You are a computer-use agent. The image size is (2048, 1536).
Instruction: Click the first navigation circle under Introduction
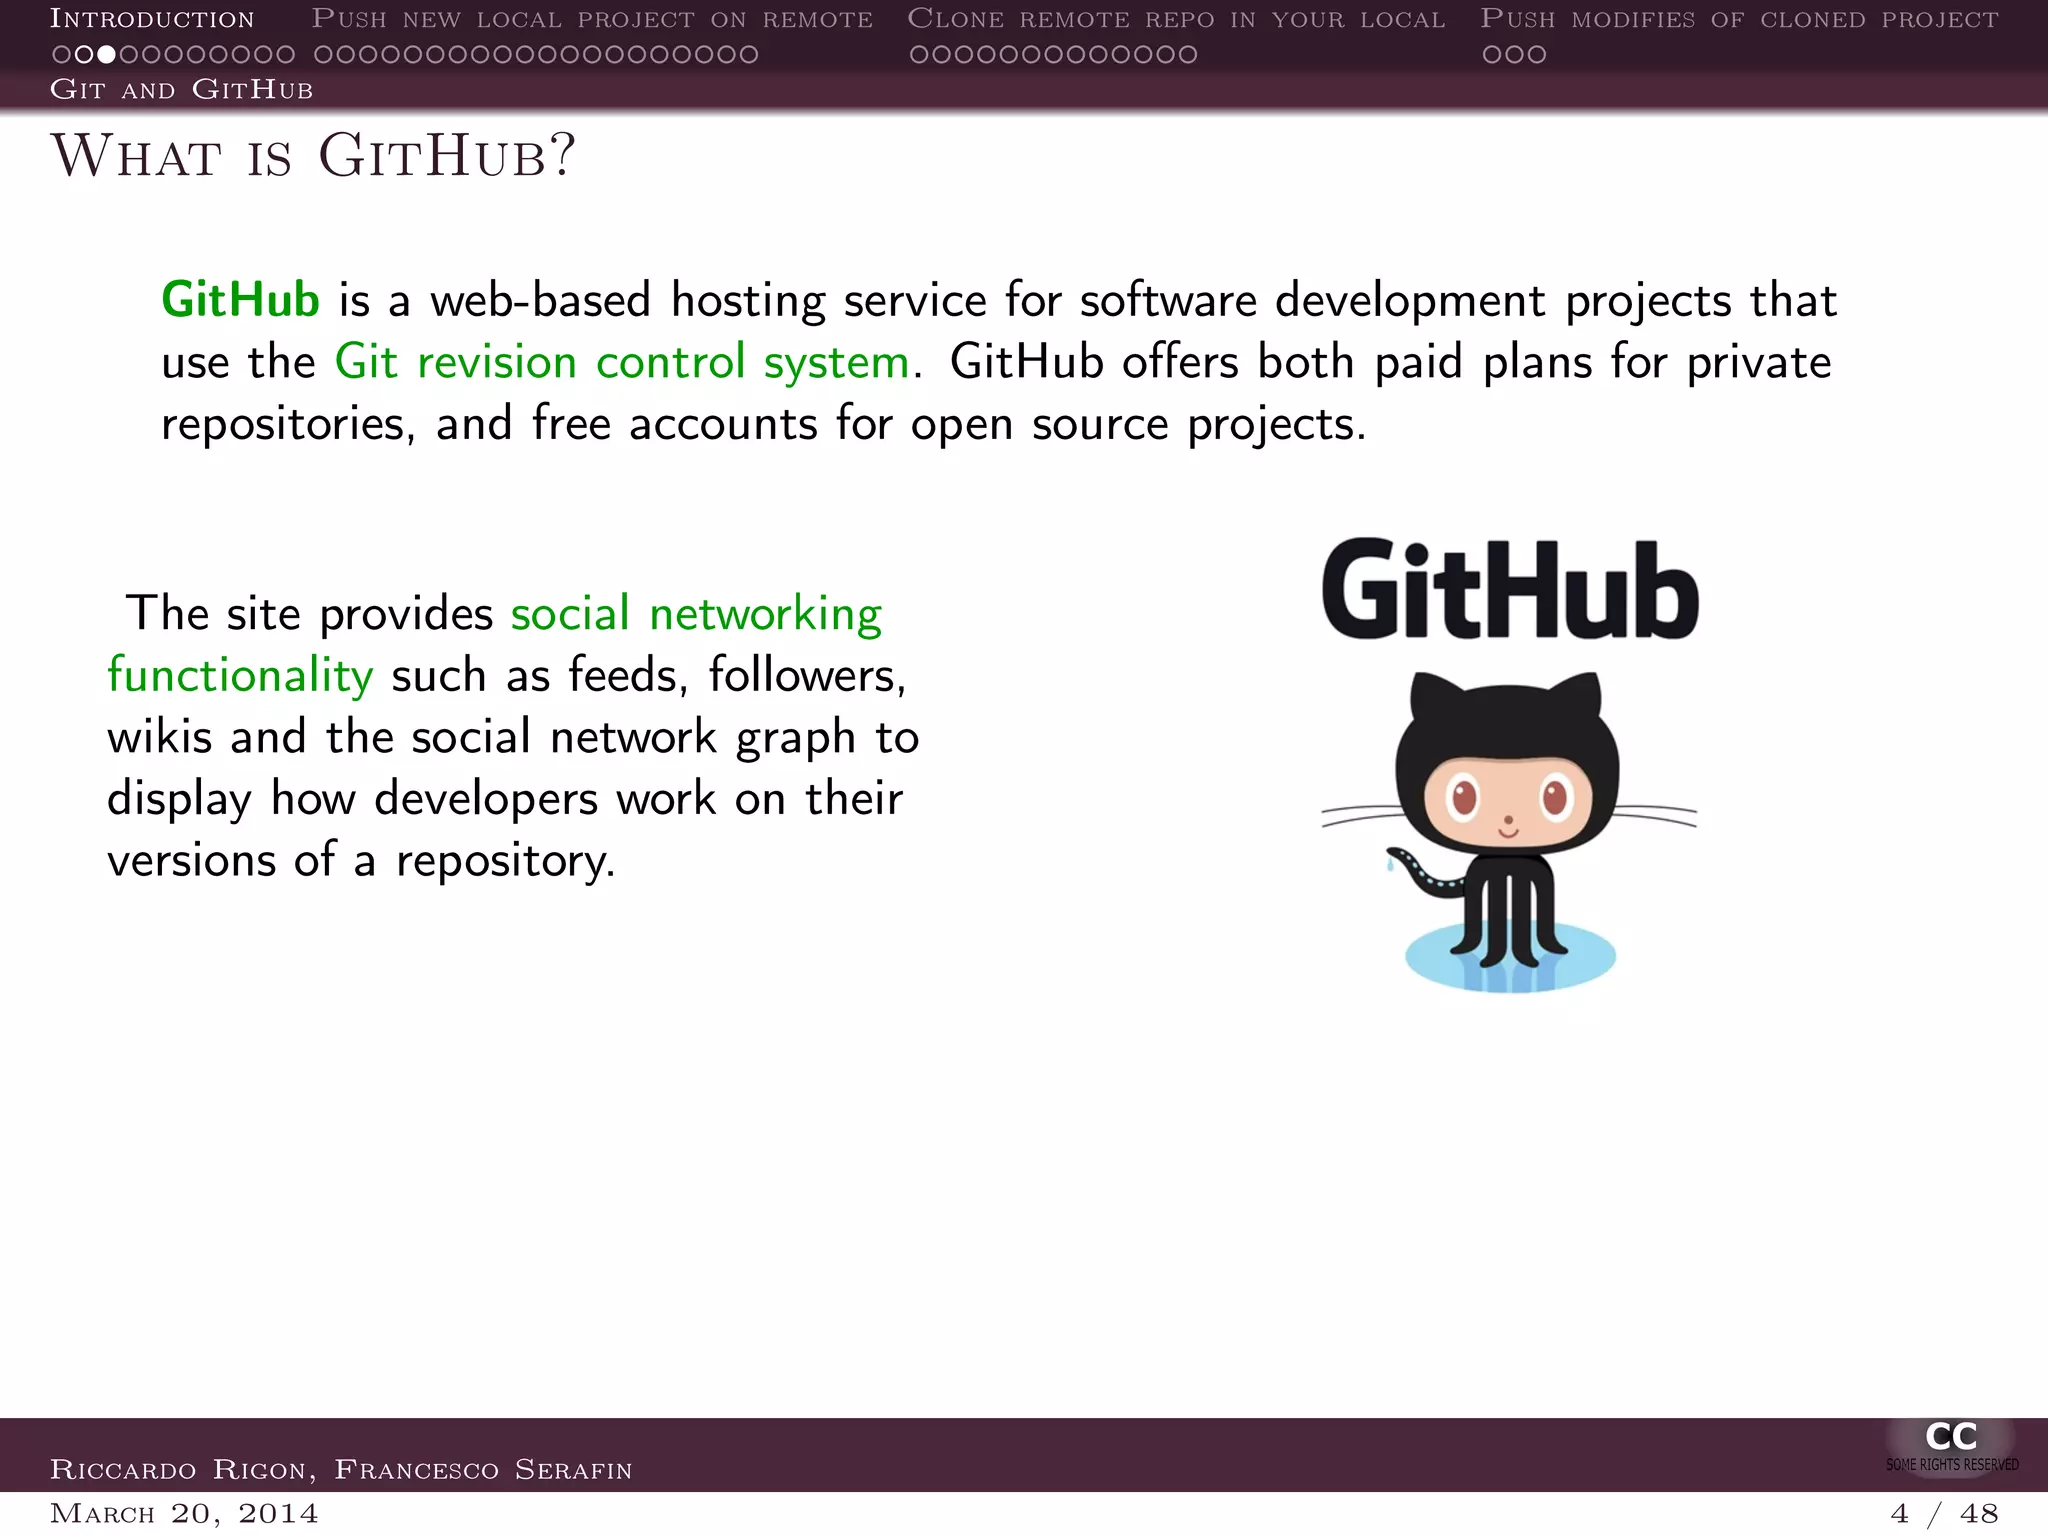point(62,54)
